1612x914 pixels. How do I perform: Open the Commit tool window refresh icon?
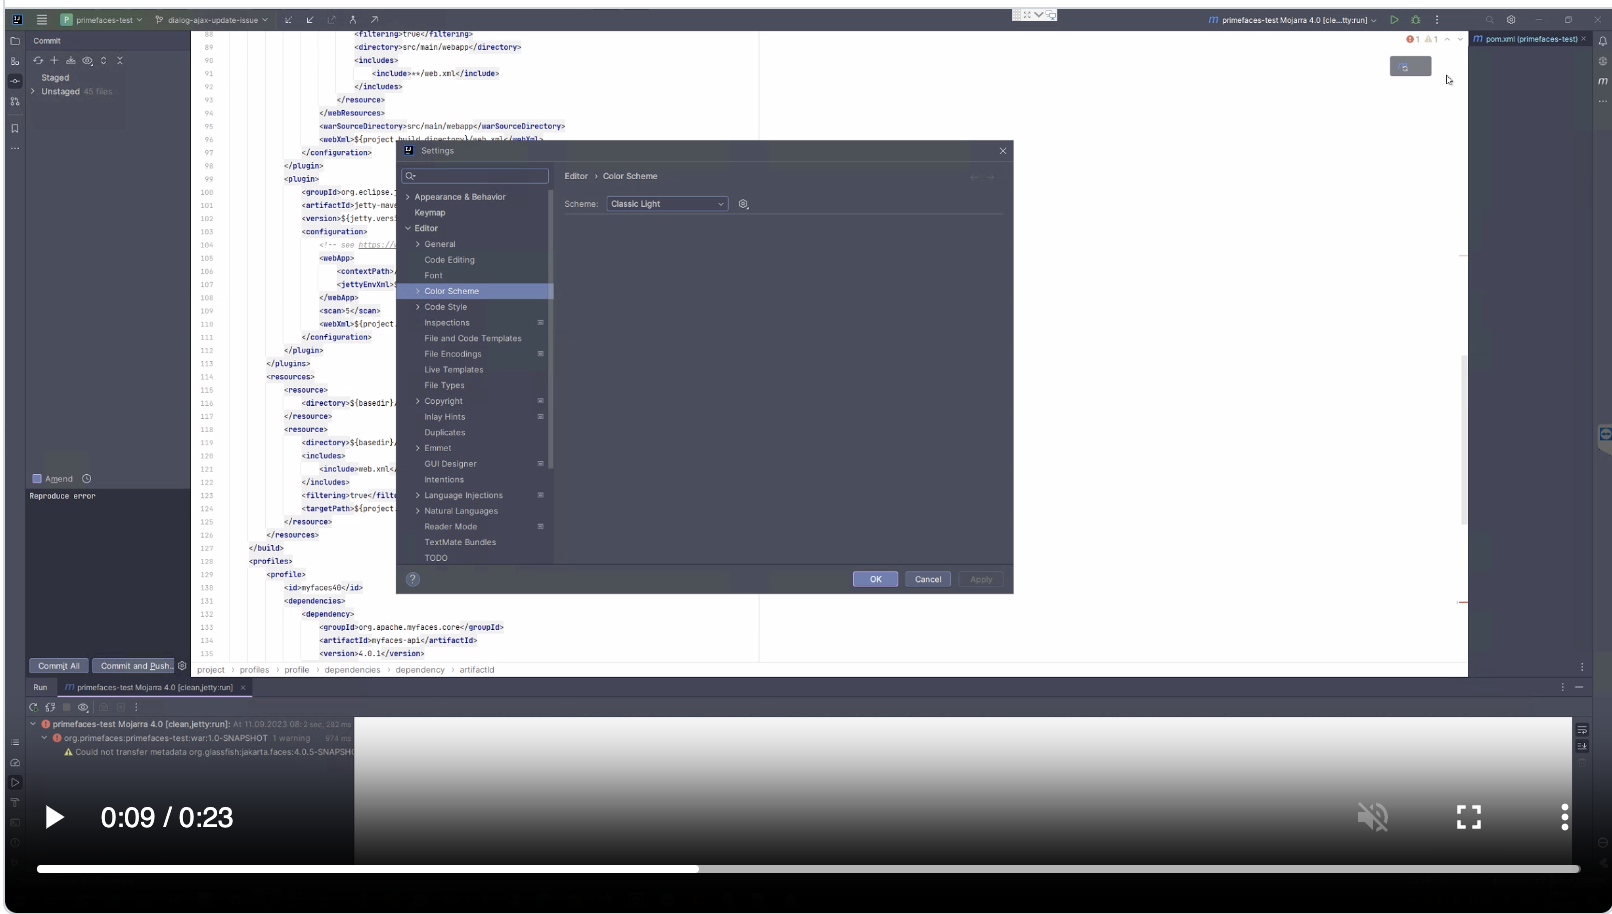[38, 60]
